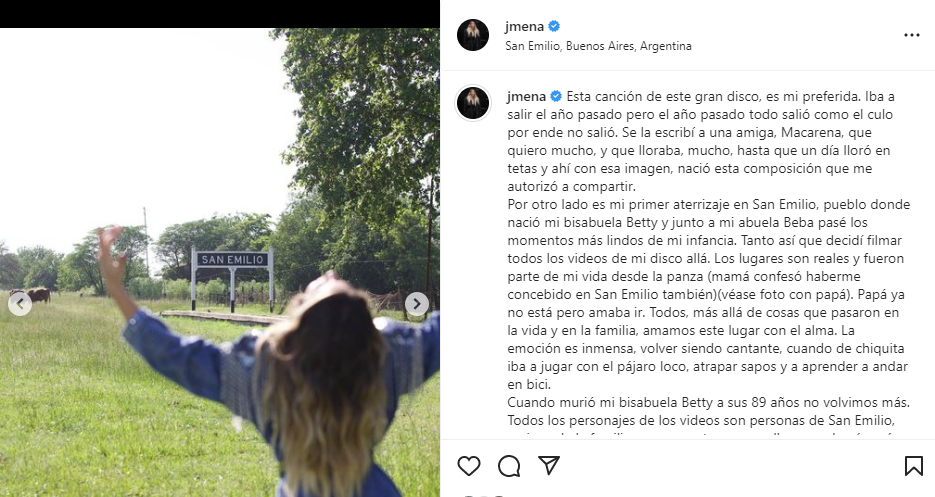The height and width of the screenshot is (497, 935).
Task: Share the post using the paper plane icon
Action: tap(549, 465)
